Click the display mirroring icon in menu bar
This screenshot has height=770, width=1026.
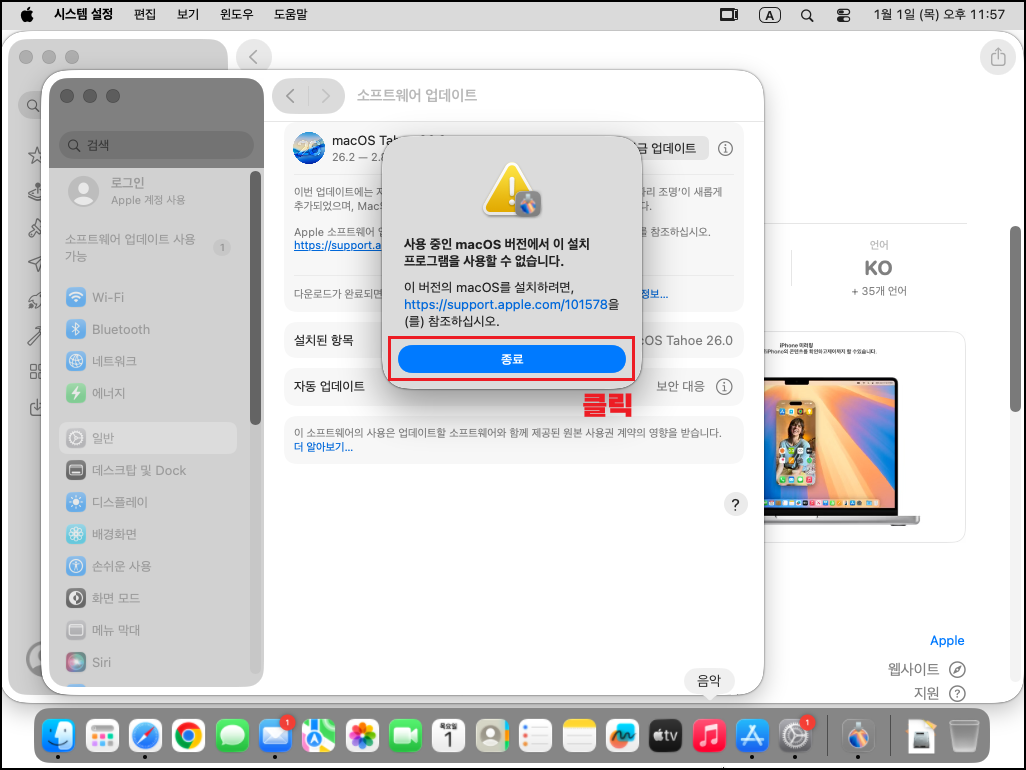point(729,14)
